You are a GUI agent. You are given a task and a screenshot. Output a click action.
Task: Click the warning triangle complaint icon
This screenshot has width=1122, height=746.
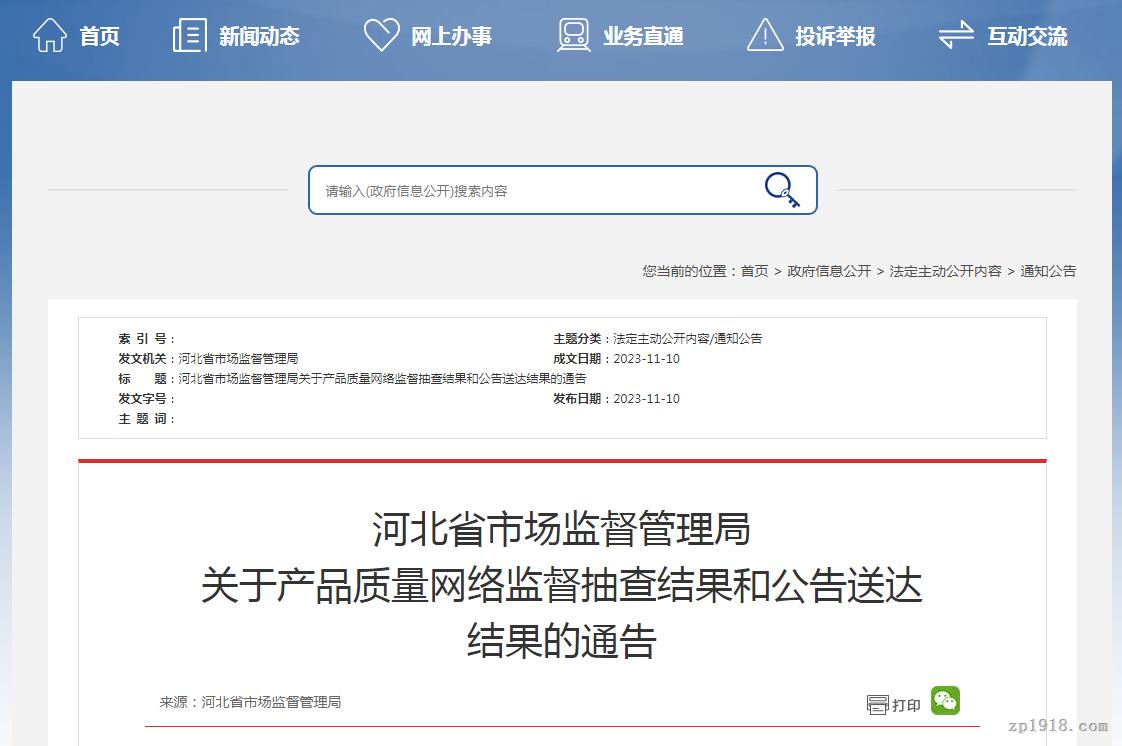[765, 35]
